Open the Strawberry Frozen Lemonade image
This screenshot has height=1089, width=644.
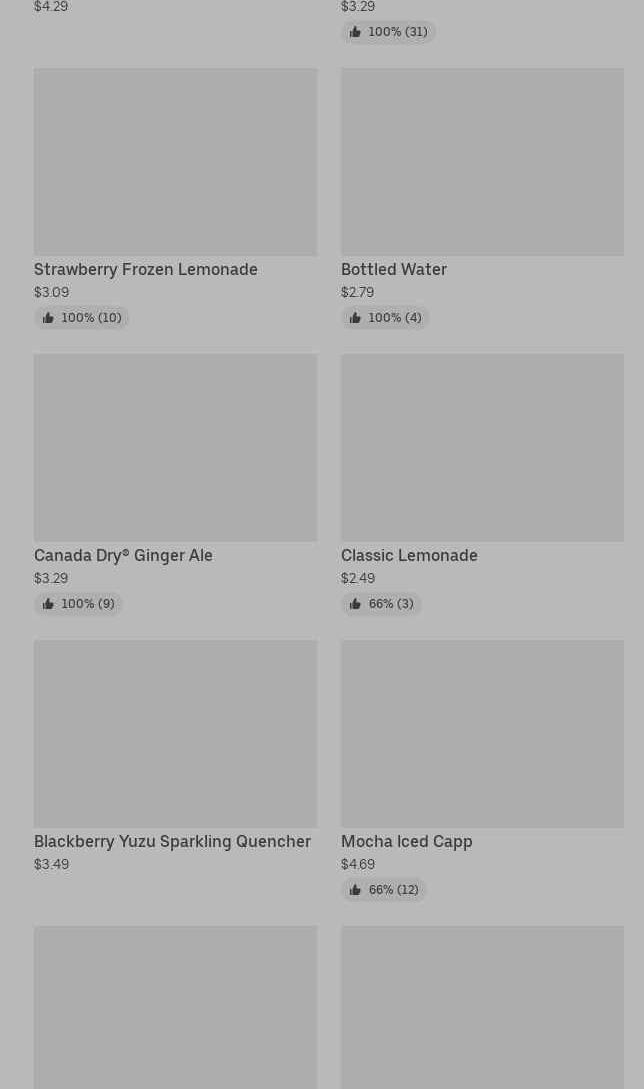[x=175, y=162]
